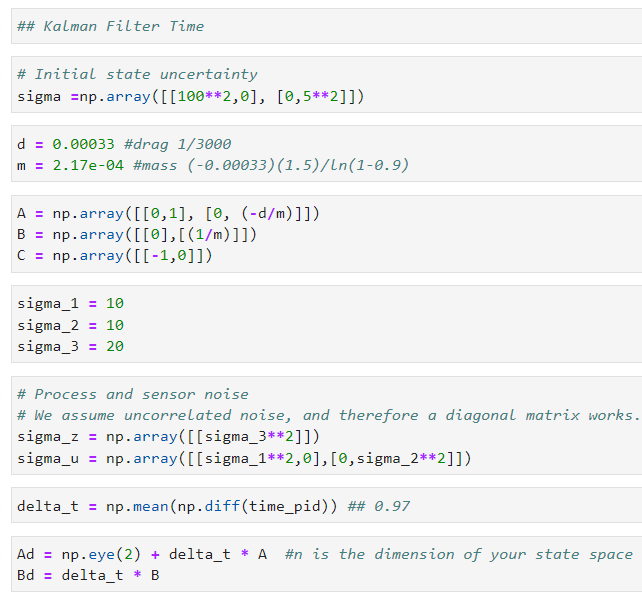This screenshot has width=642, height=603.
Task: Click the sigma_1 = 10 line
Action: point(70,303)
